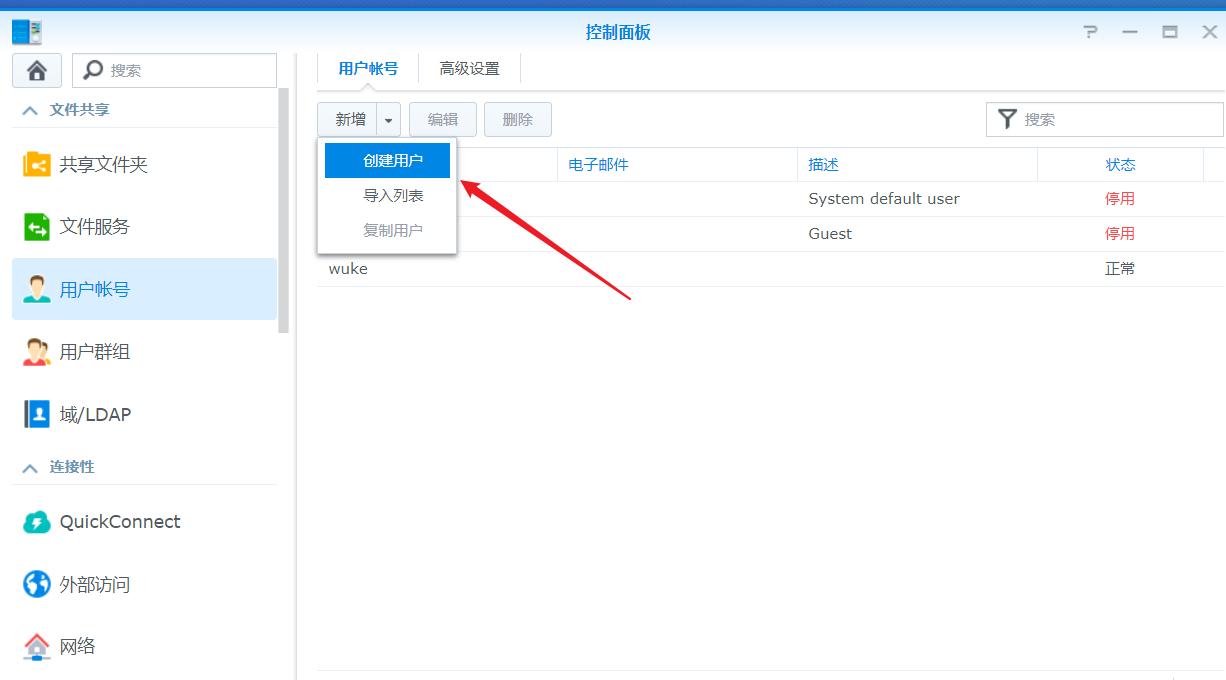Select the QuickConnect cloud icon

(x=36, y=521)
